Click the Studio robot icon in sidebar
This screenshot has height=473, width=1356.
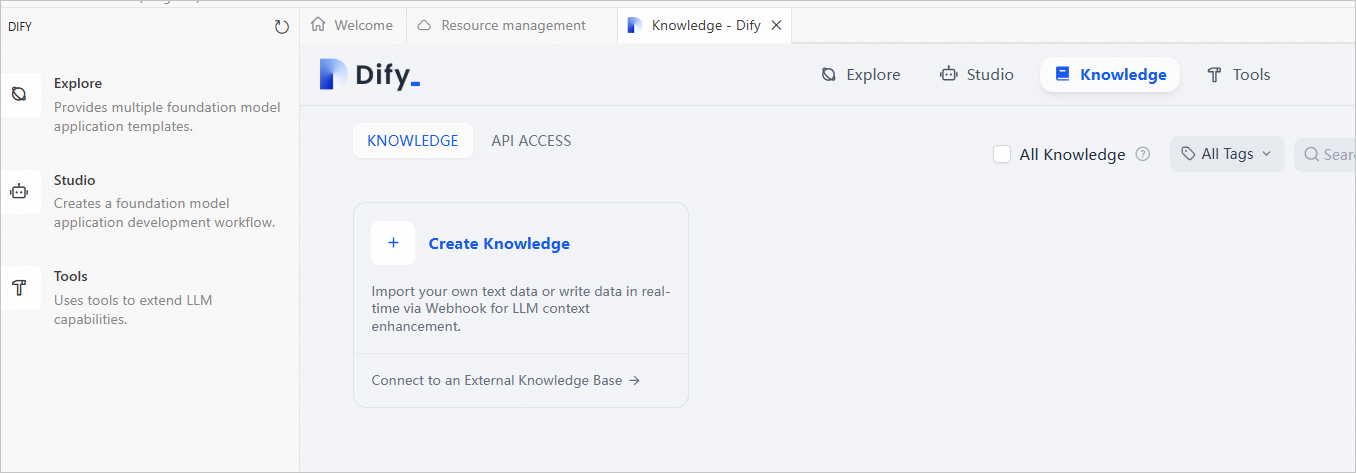point(19,192)
